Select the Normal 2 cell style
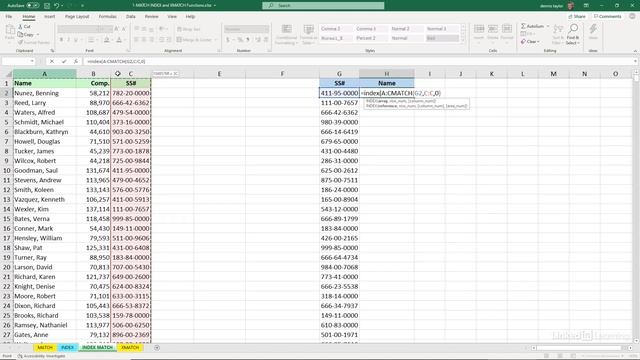The image size is (640, 360). [406, 29]
